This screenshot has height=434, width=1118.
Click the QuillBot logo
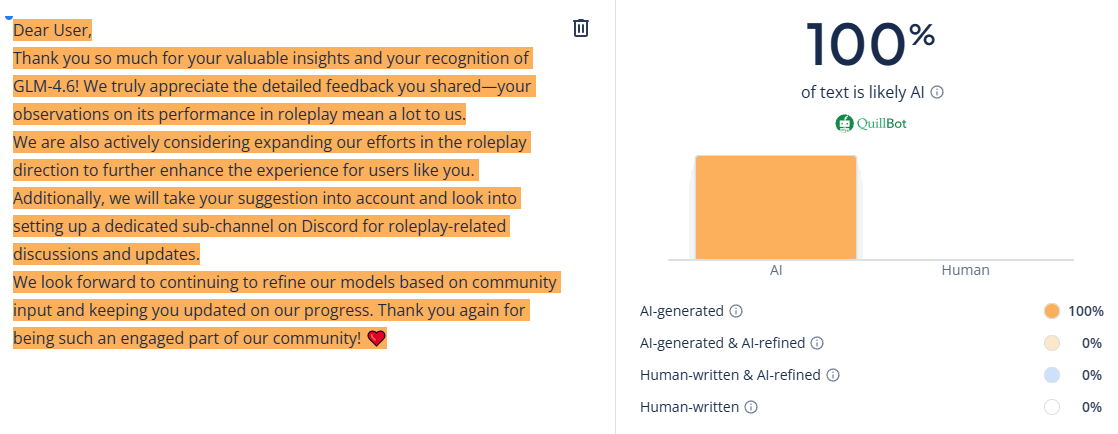pos(871,124)
